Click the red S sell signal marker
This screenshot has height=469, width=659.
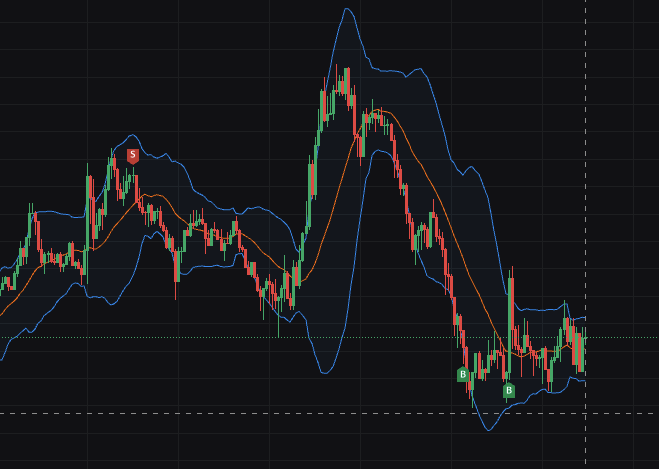133,156
